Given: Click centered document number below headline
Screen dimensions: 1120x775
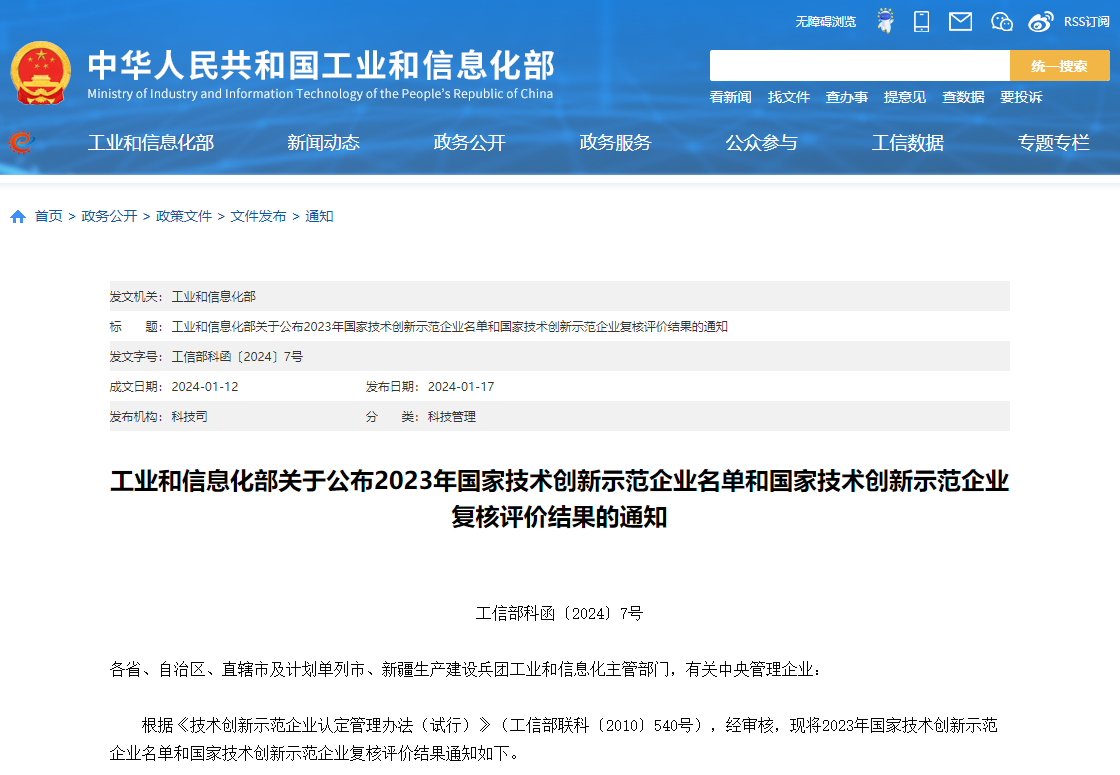Looking at the screenshot, I should point(559,614).
